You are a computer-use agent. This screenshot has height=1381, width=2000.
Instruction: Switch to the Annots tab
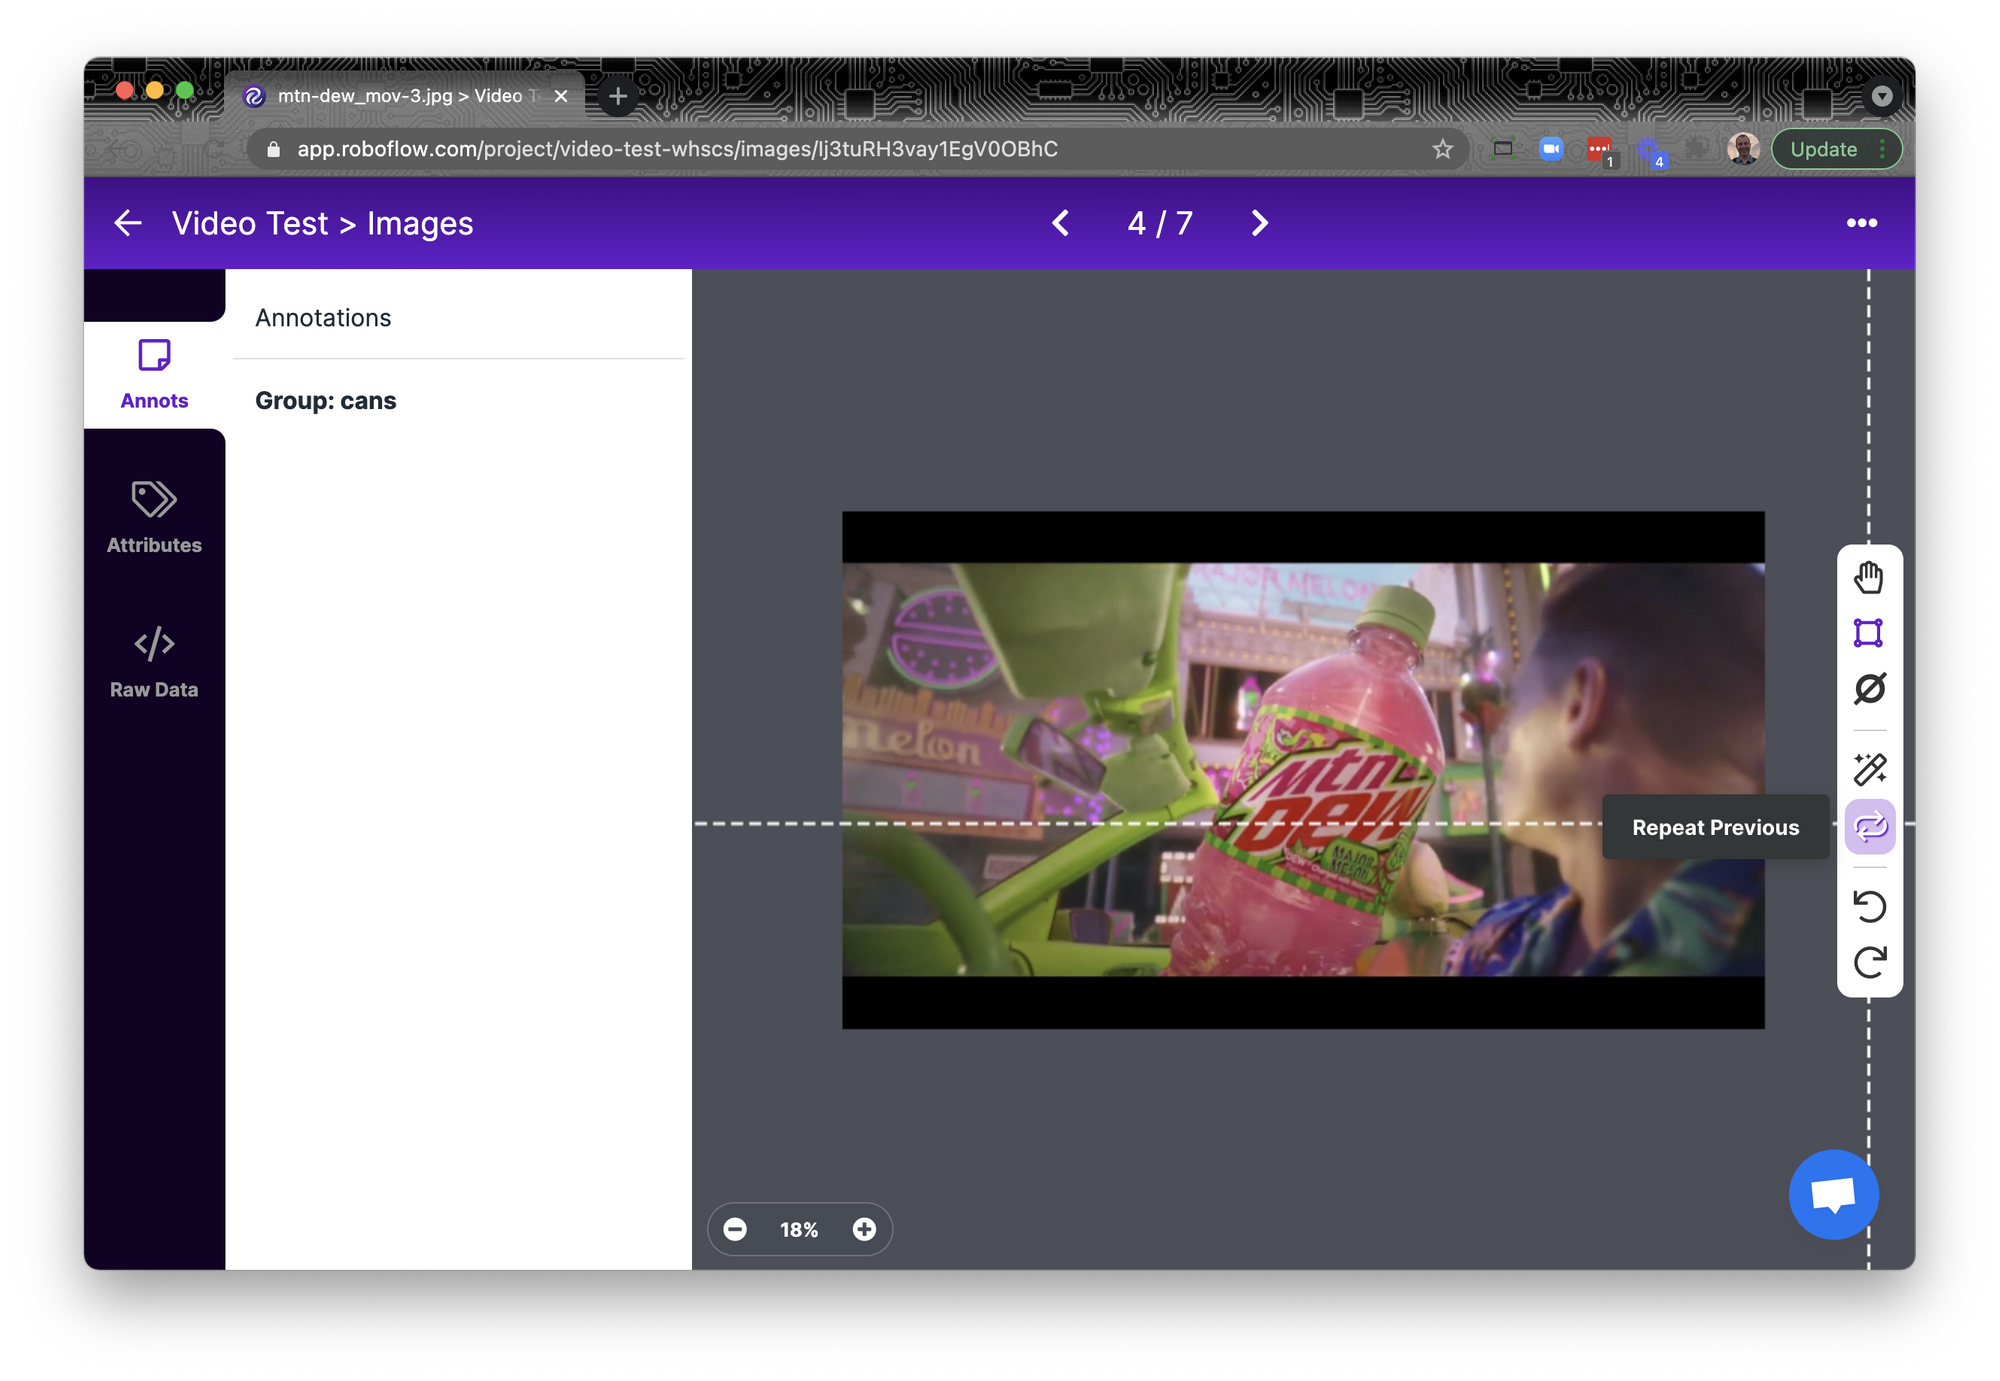click(154, 374)
